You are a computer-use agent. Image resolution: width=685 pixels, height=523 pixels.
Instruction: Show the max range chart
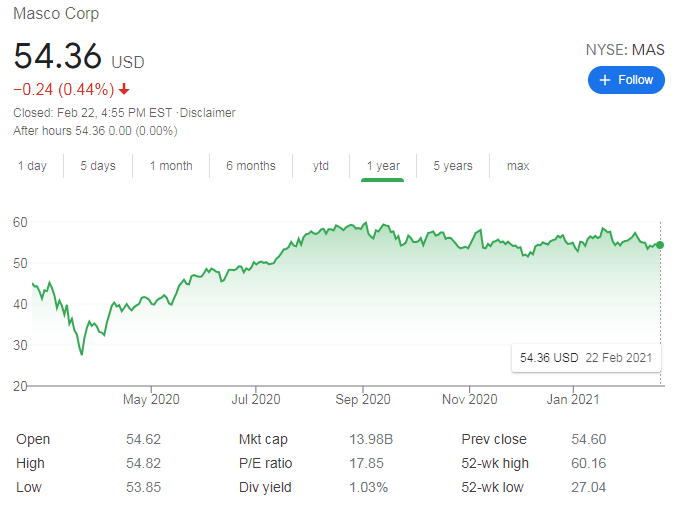coord(518,166)
